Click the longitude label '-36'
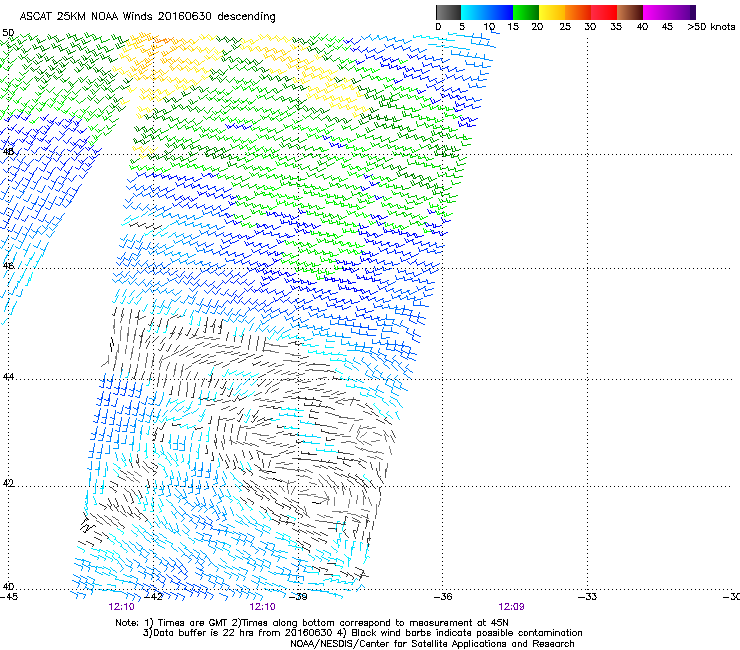Screen dimensions: 740x650 [x=443, y=597]
